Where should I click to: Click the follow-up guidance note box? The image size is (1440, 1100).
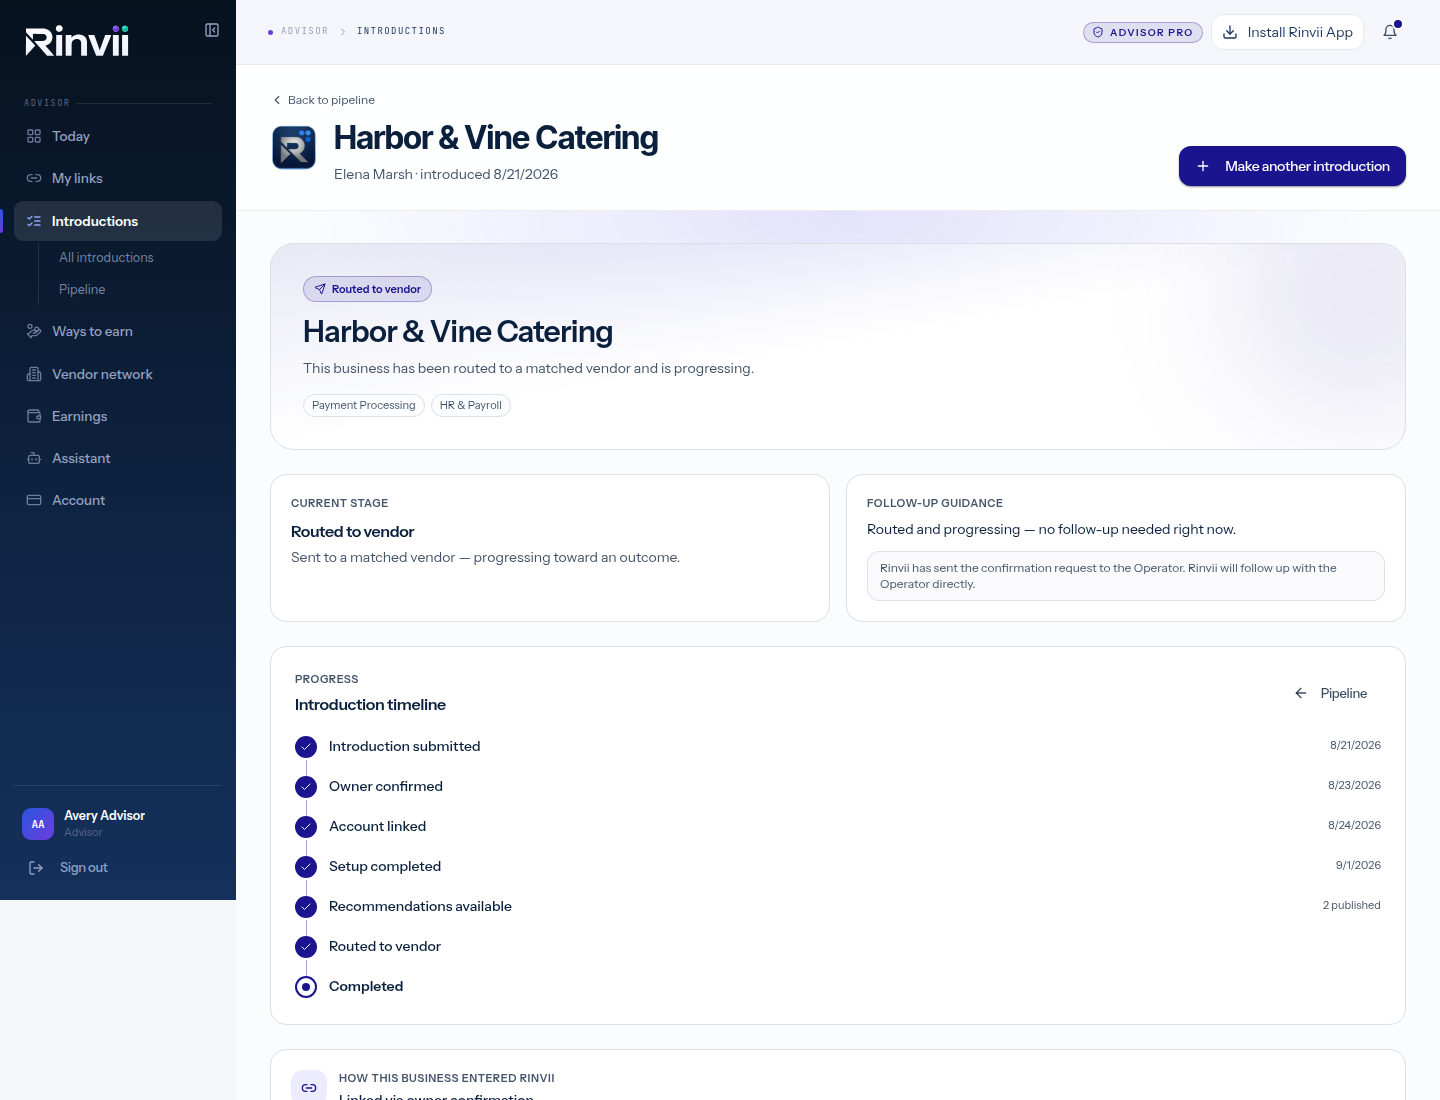(x=1126, y=576)
